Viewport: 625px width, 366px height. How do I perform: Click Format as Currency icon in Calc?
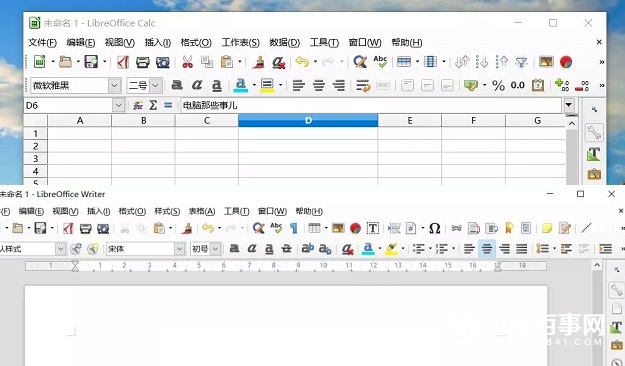click(x=471, y=85)
